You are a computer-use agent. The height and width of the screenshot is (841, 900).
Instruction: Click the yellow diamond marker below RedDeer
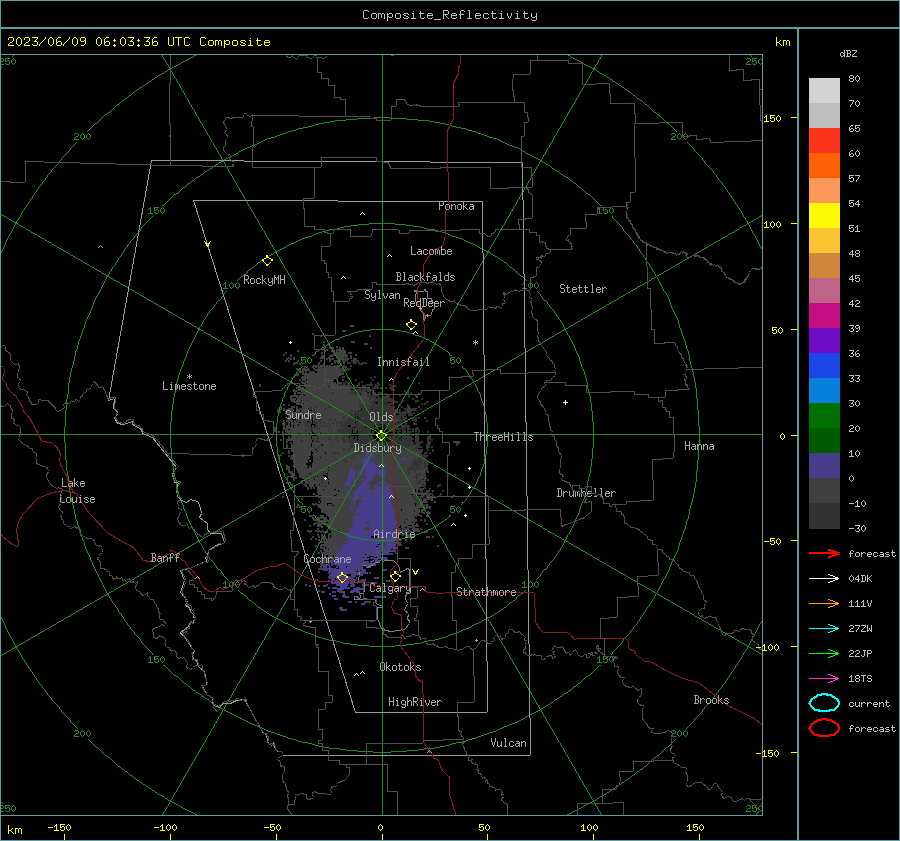click(412, 325)
